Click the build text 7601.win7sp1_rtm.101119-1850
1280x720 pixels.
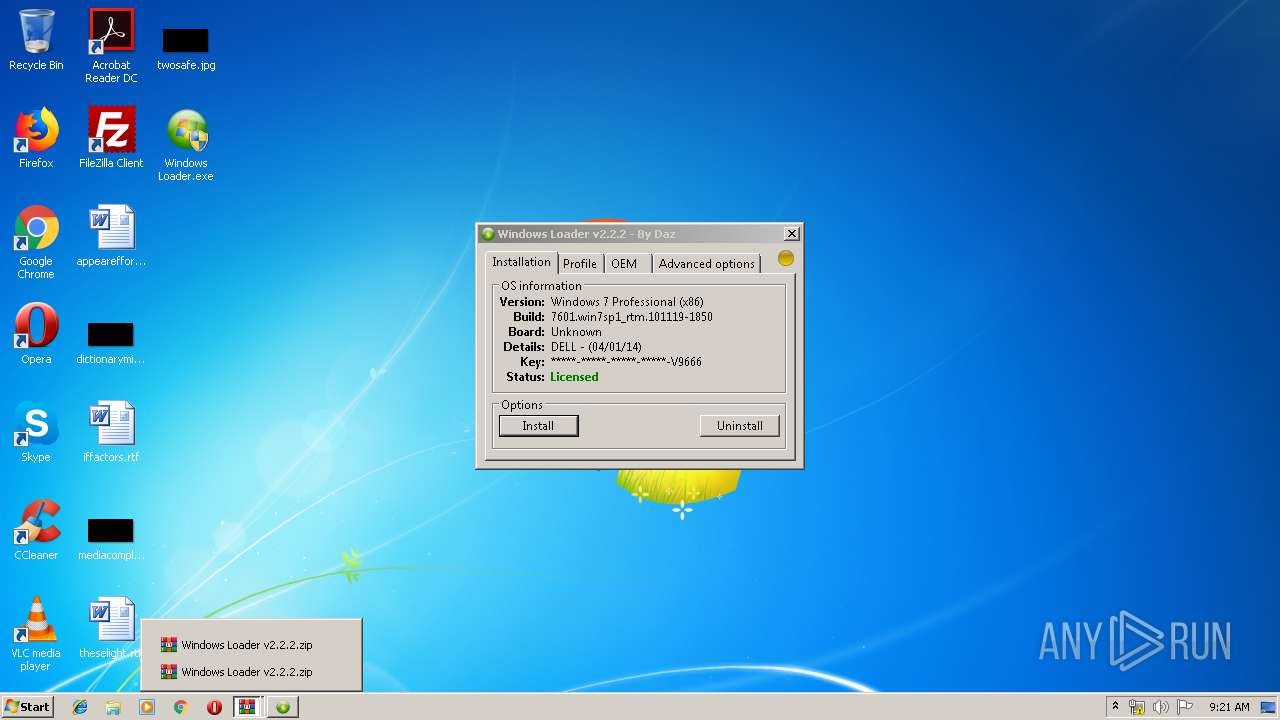click(632, 317)
